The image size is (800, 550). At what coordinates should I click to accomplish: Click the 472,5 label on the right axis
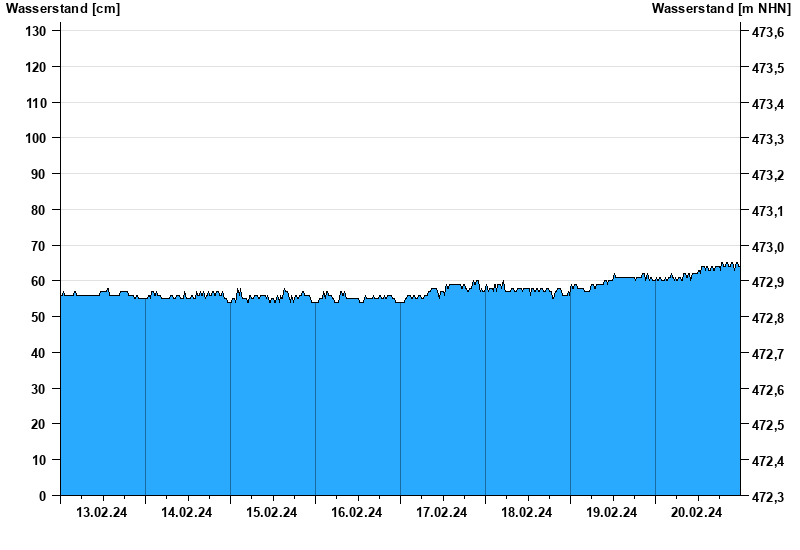click(768, 425)
